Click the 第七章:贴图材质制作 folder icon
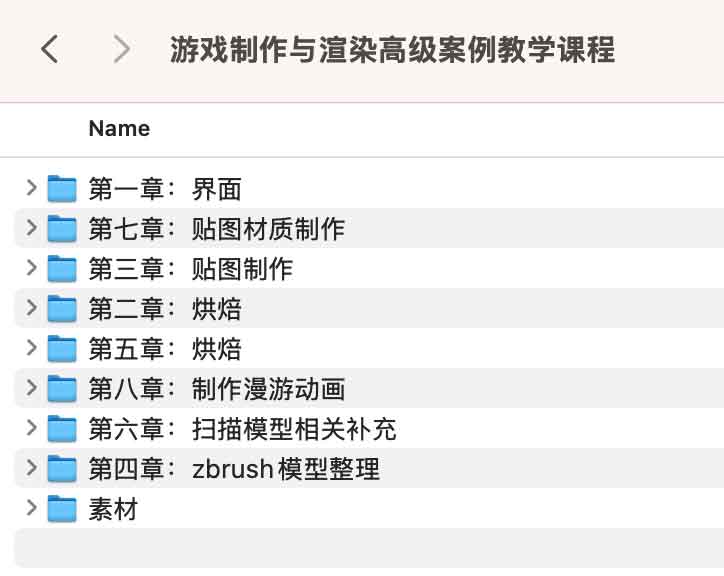 point(63,228)
